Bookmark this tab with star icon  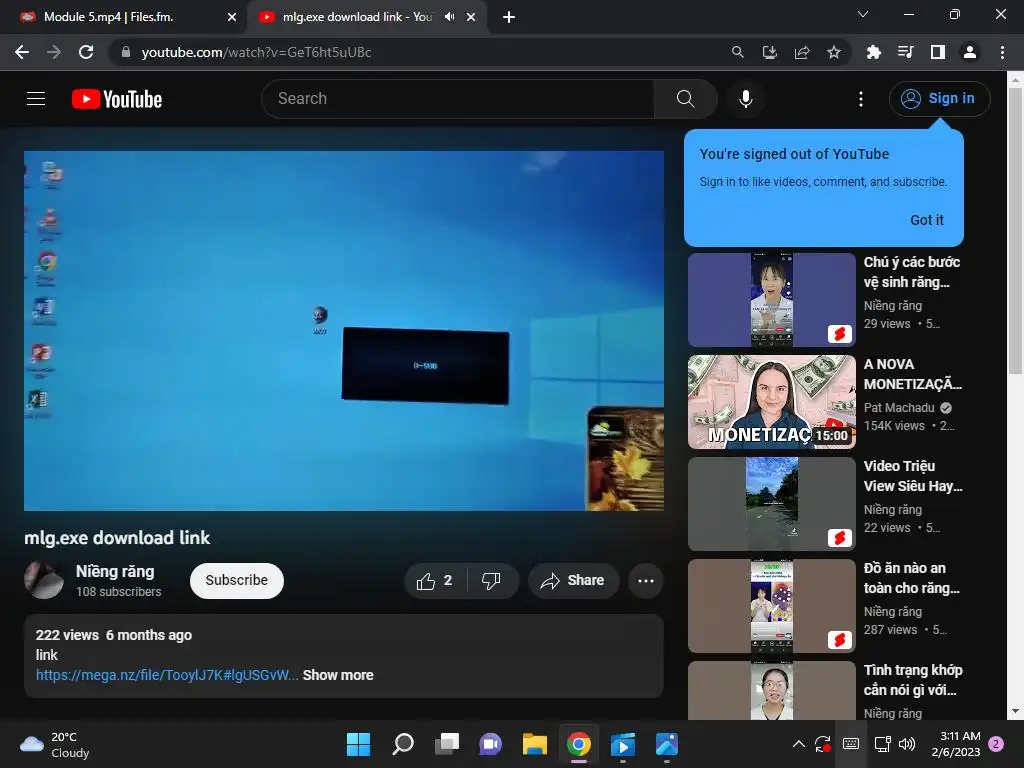833,52
